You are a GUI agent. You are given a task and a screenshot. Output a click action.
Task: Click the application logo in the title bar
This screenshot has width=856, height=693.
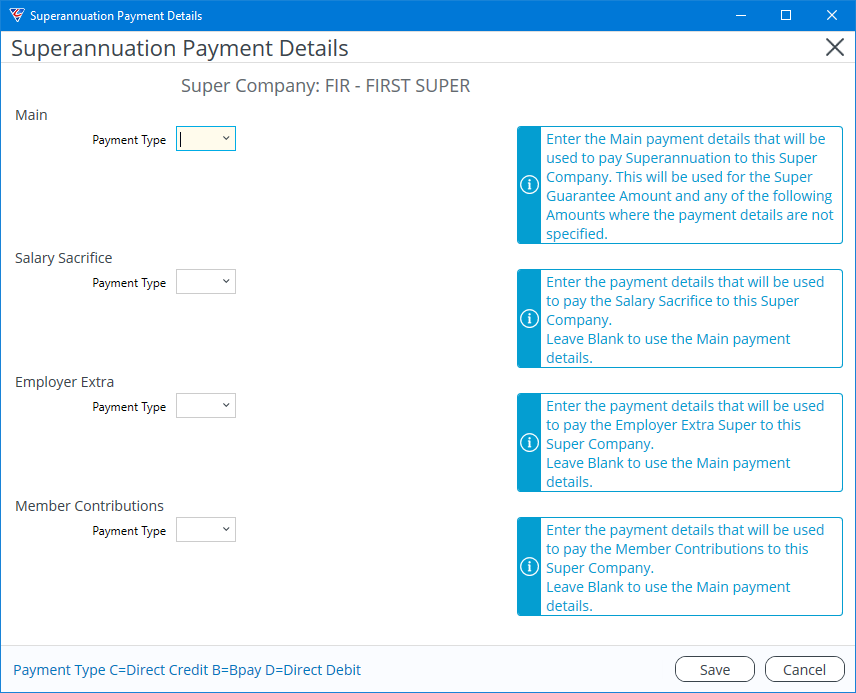coord(17,15)
